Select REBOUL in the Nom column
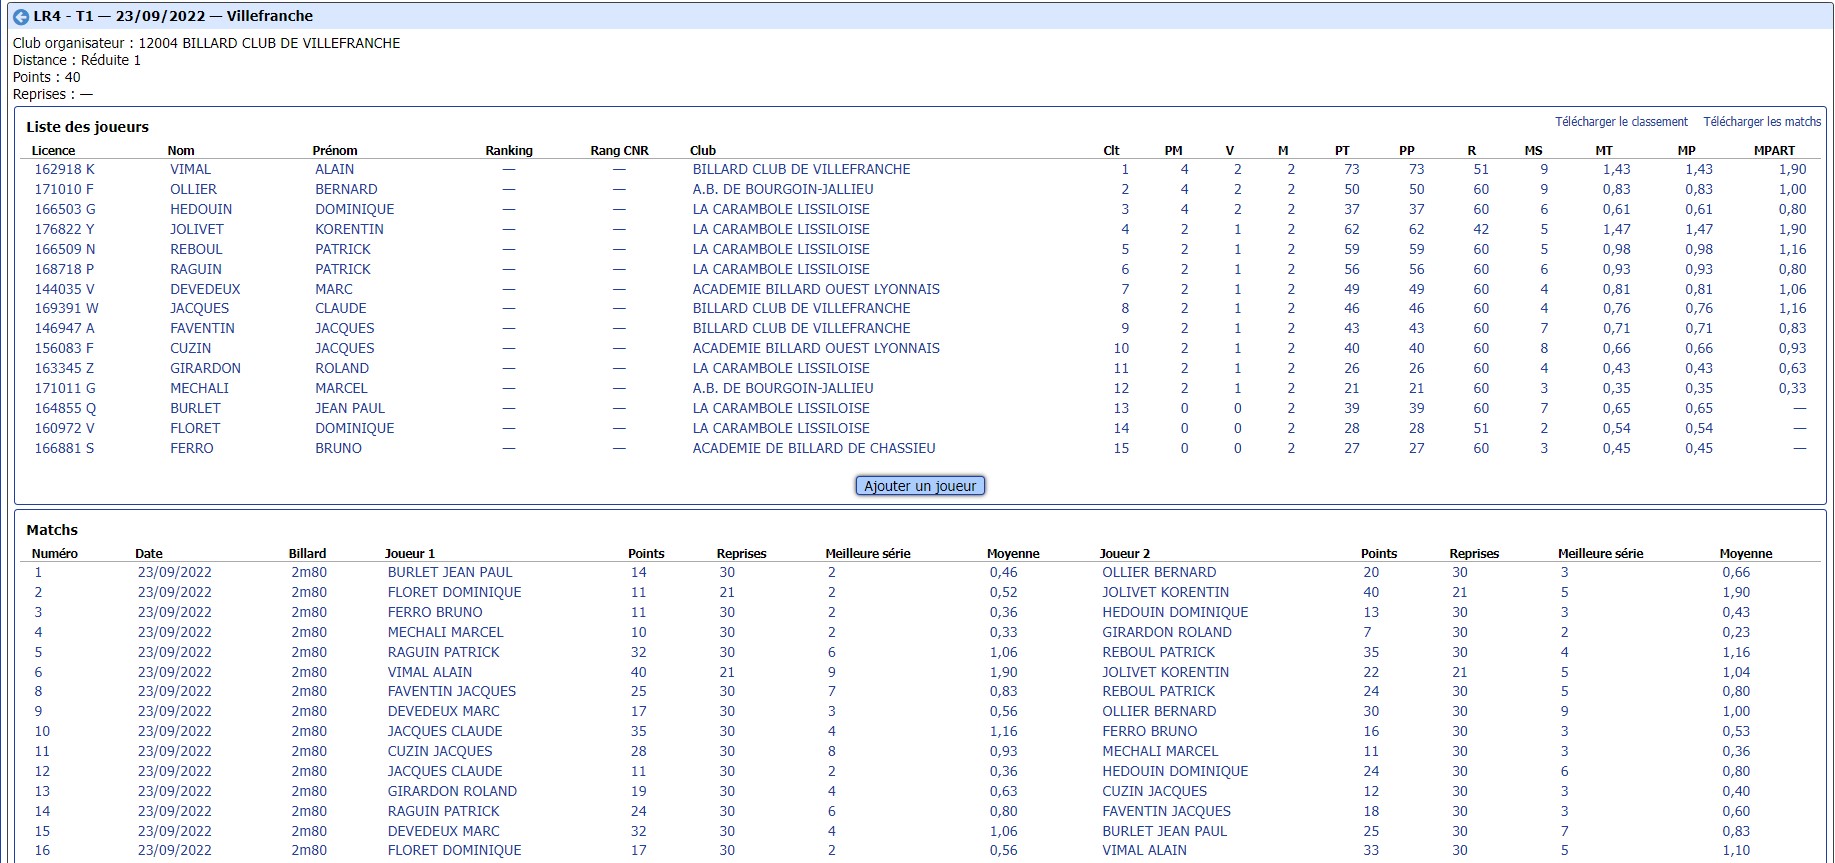This screenshot has height=863, width=1835. click(196, 249)
